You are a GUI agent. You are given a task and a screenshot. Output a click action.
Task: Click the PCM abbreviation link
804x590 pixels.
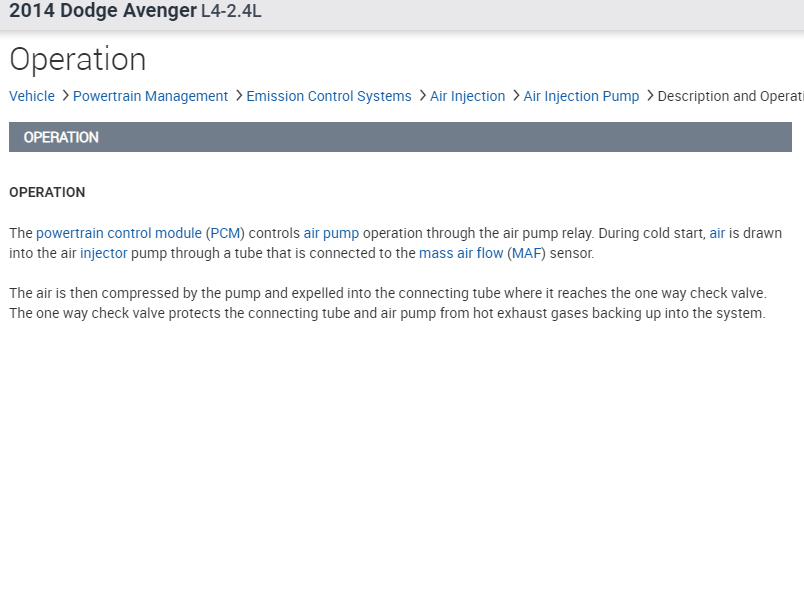226,233
